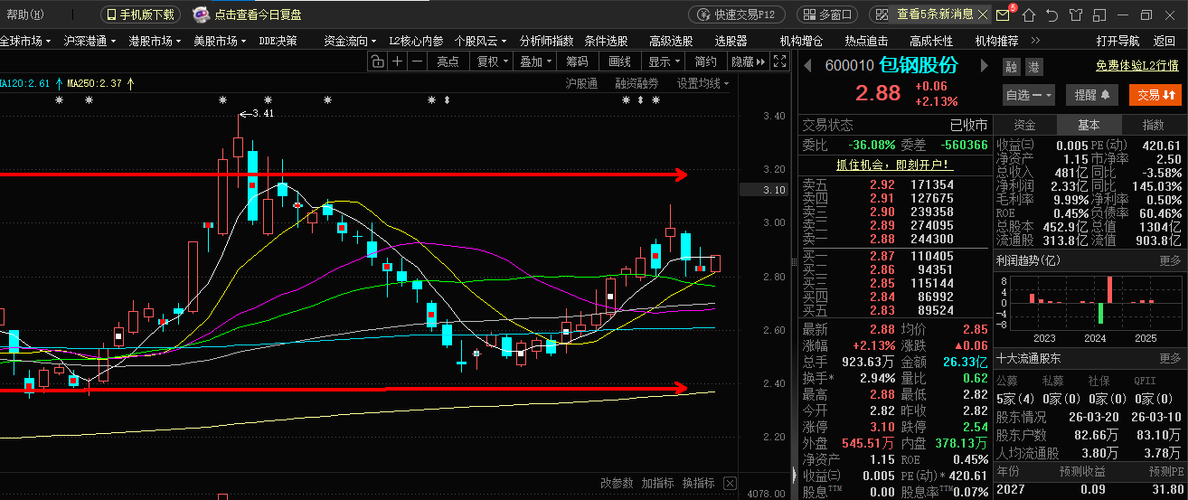Open 沪深港通 dropdown menu
The height and width of the screenshot is (500, 1188).
pyautogui.click(x=90, y=41)
